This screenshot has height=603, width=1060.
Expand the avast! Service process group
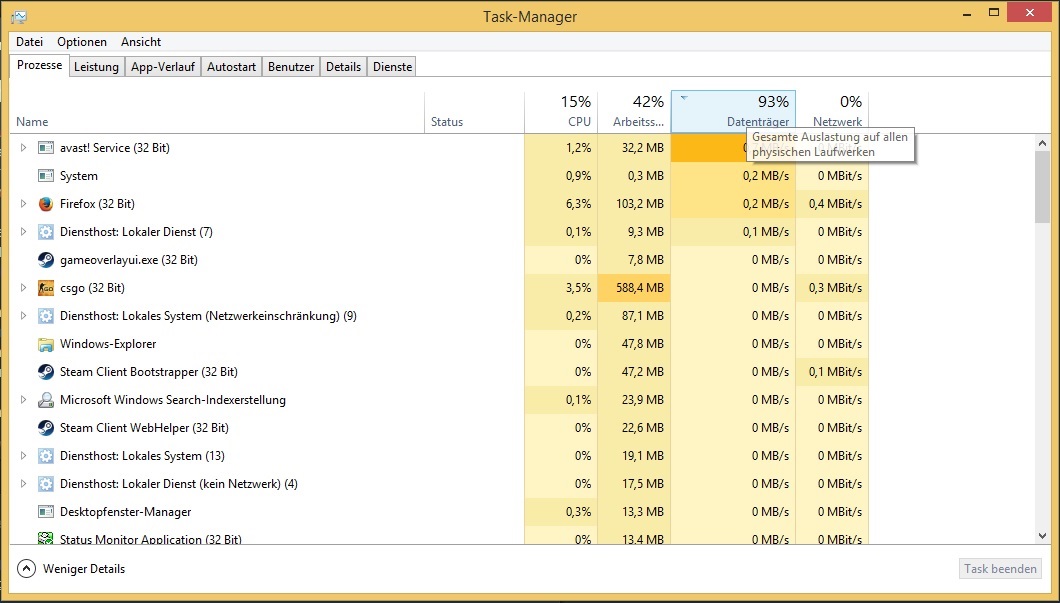(23, 147)
